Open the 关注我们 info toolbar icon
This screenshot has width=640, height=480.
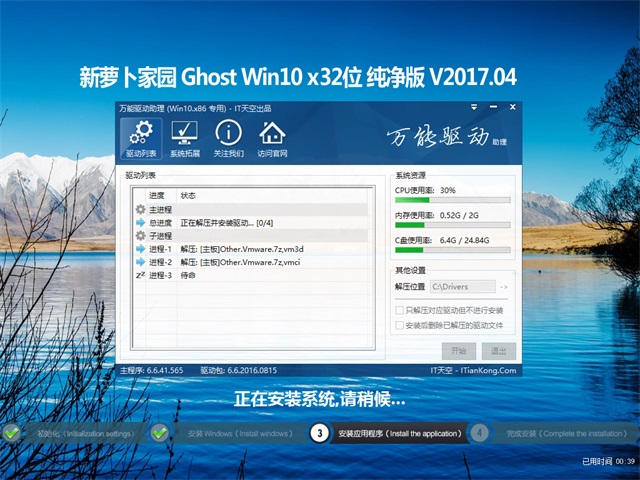(x=229, y=139)
